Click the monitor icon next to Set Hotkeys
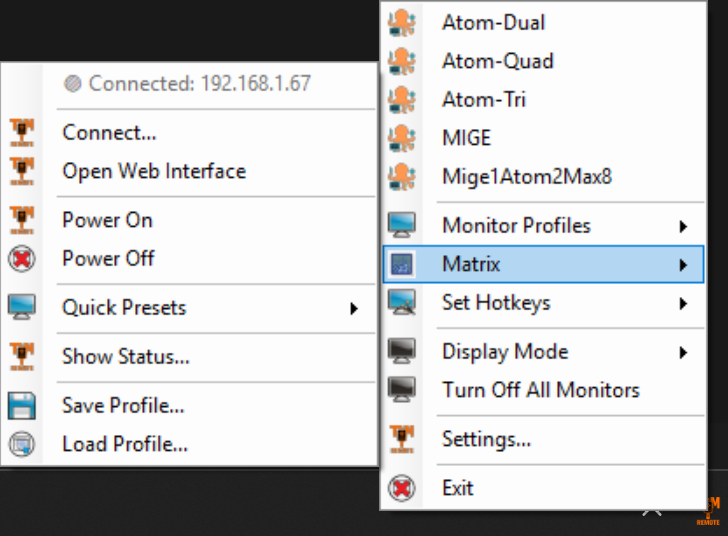 click(402, 303)
